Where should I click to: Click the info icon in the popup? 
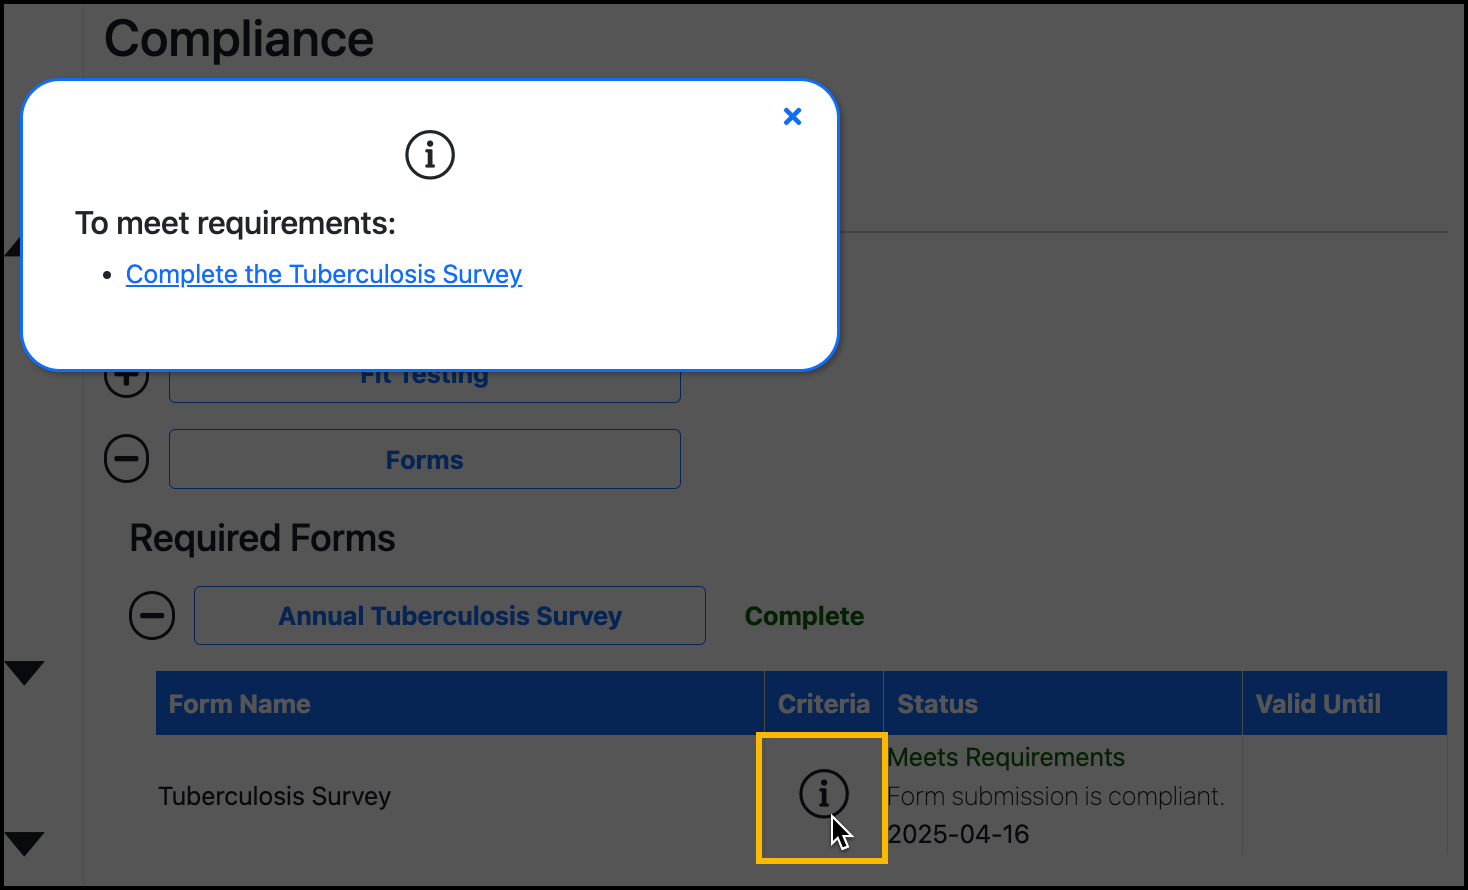[430, 155]
